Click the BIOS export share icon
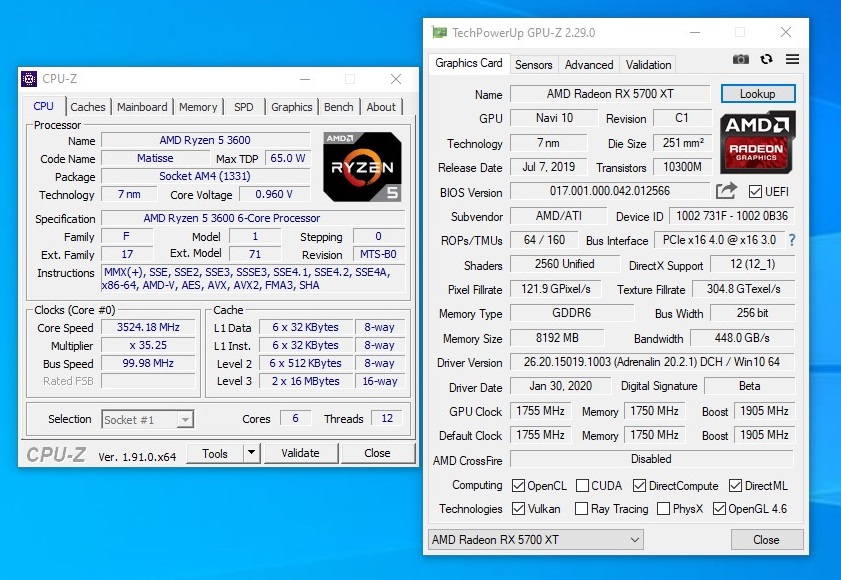Screen dimensions: 841x580 click(726, 191)
